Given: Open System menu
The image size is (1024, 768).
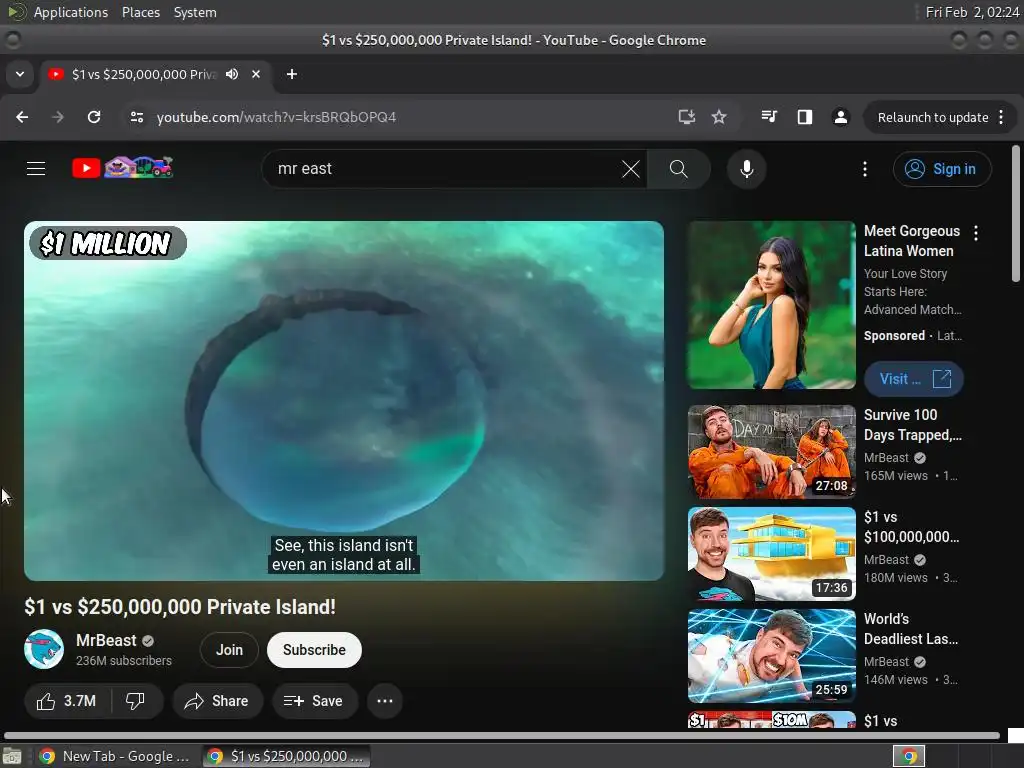Looking at the screenshot, I should pyautogui.click(x=195, y=12).
